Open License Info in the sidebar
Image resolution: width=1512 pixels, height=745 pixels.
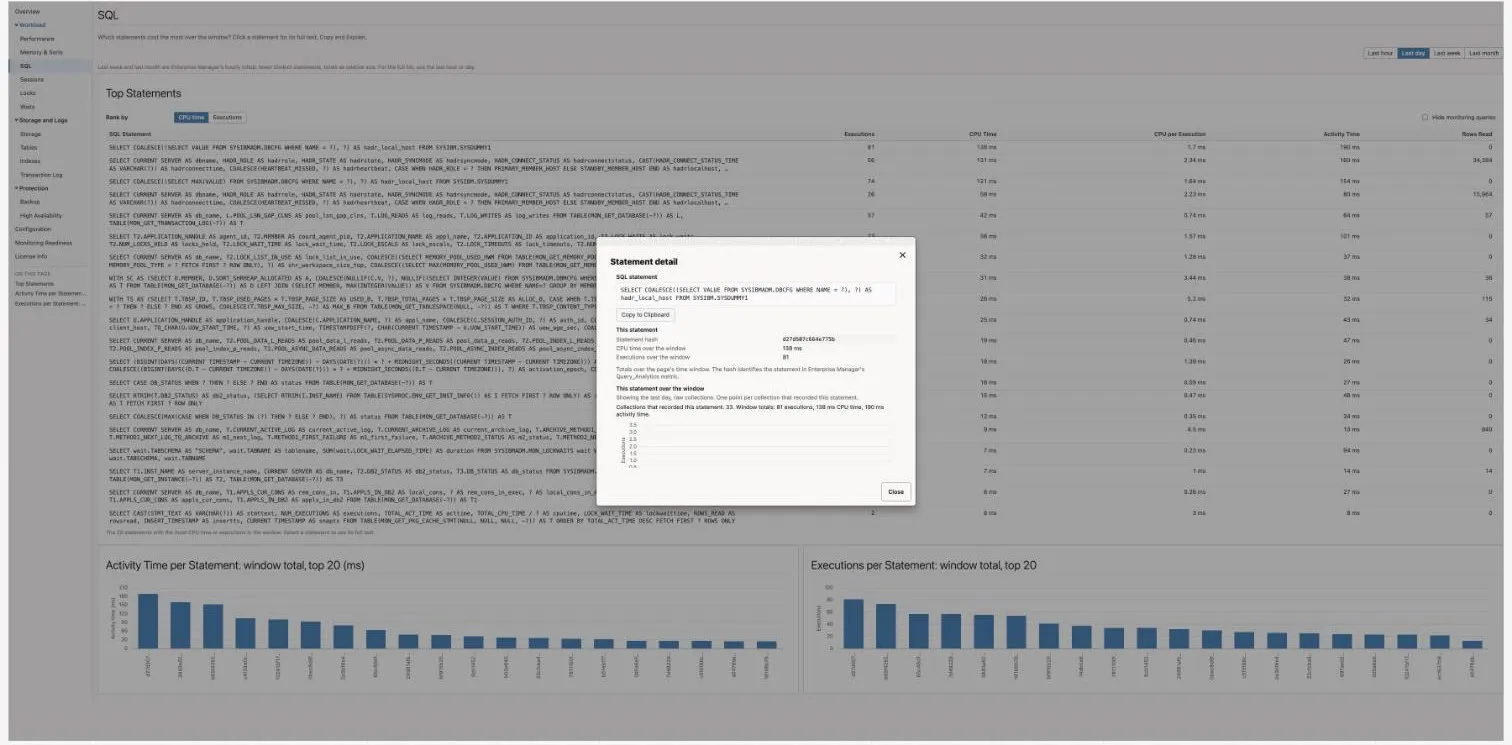pyautogui.click(x=29, y=256)
